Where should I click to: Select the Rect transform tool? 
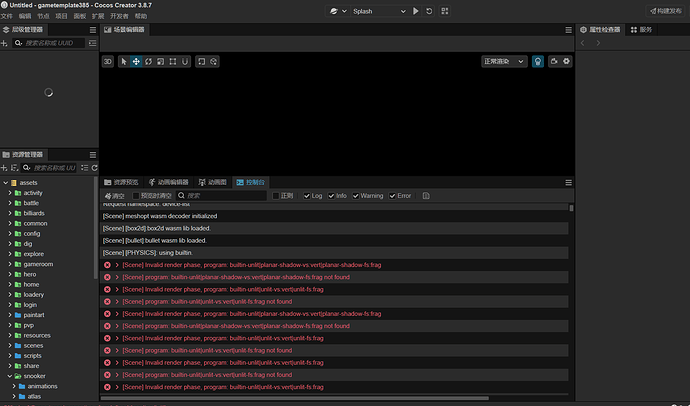(x=173, y=62)
